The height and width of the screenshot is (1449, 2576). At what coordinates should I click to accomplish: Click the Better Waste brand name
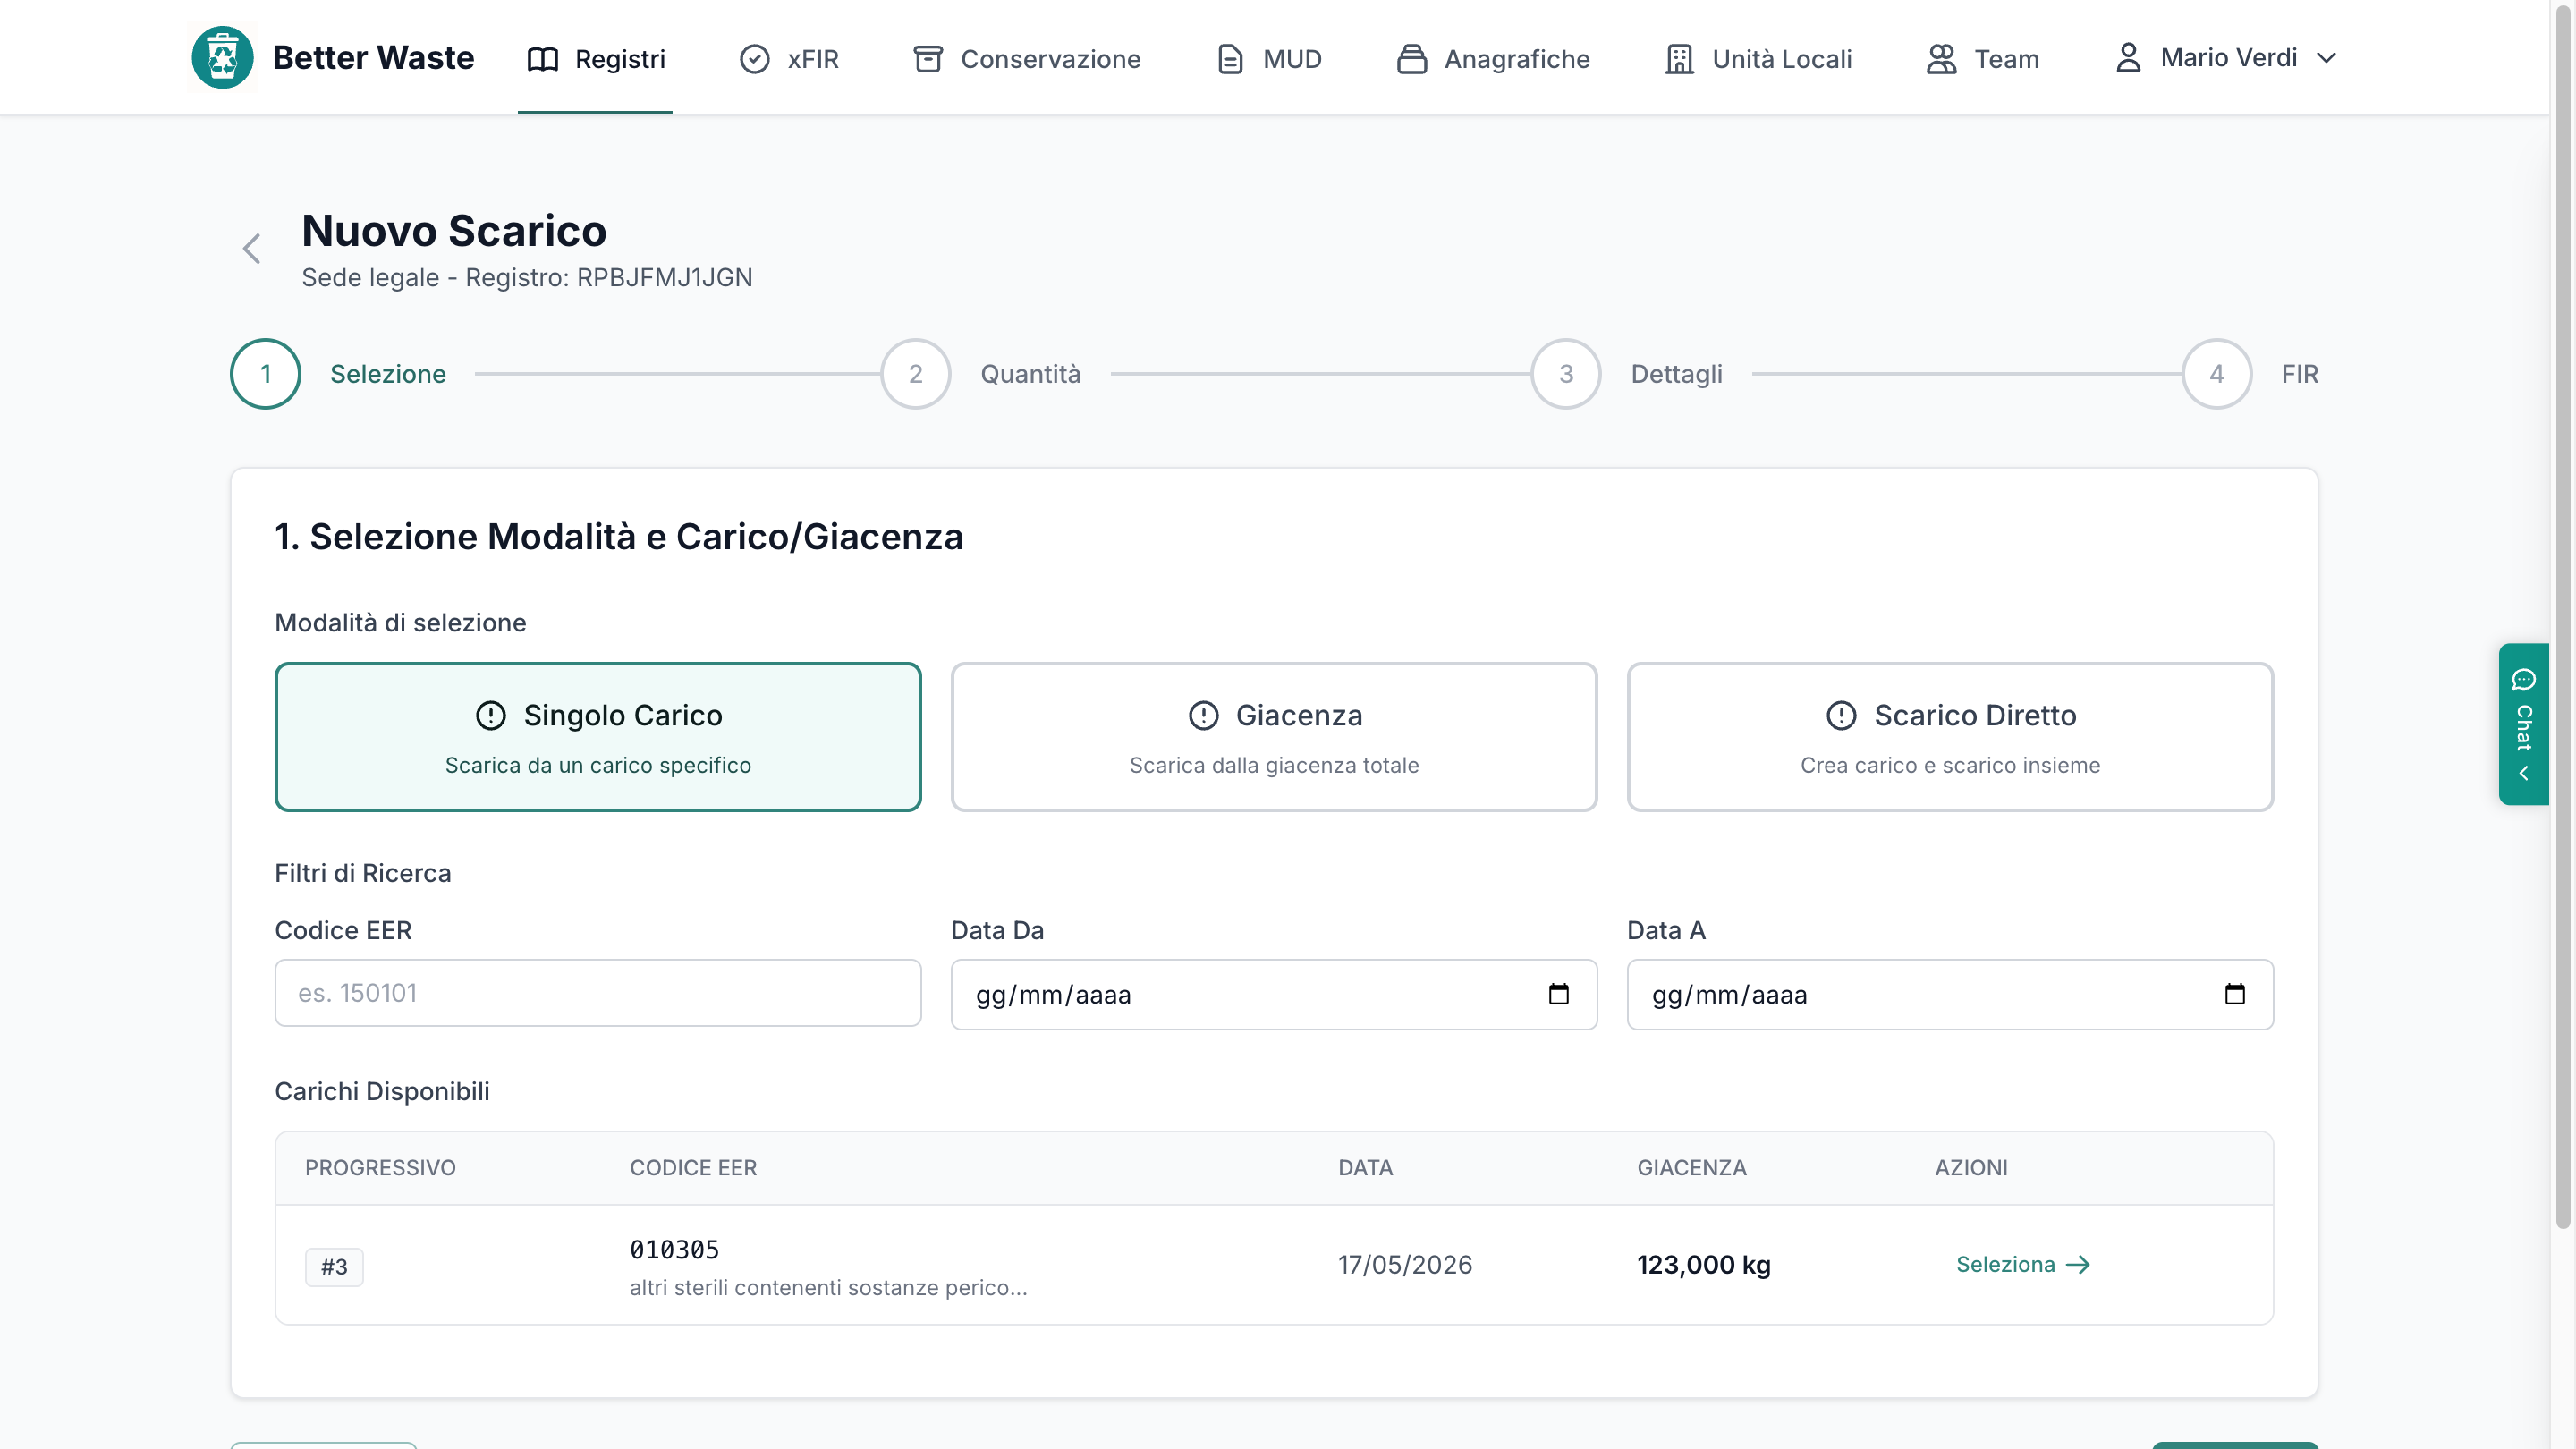[373, 58]
